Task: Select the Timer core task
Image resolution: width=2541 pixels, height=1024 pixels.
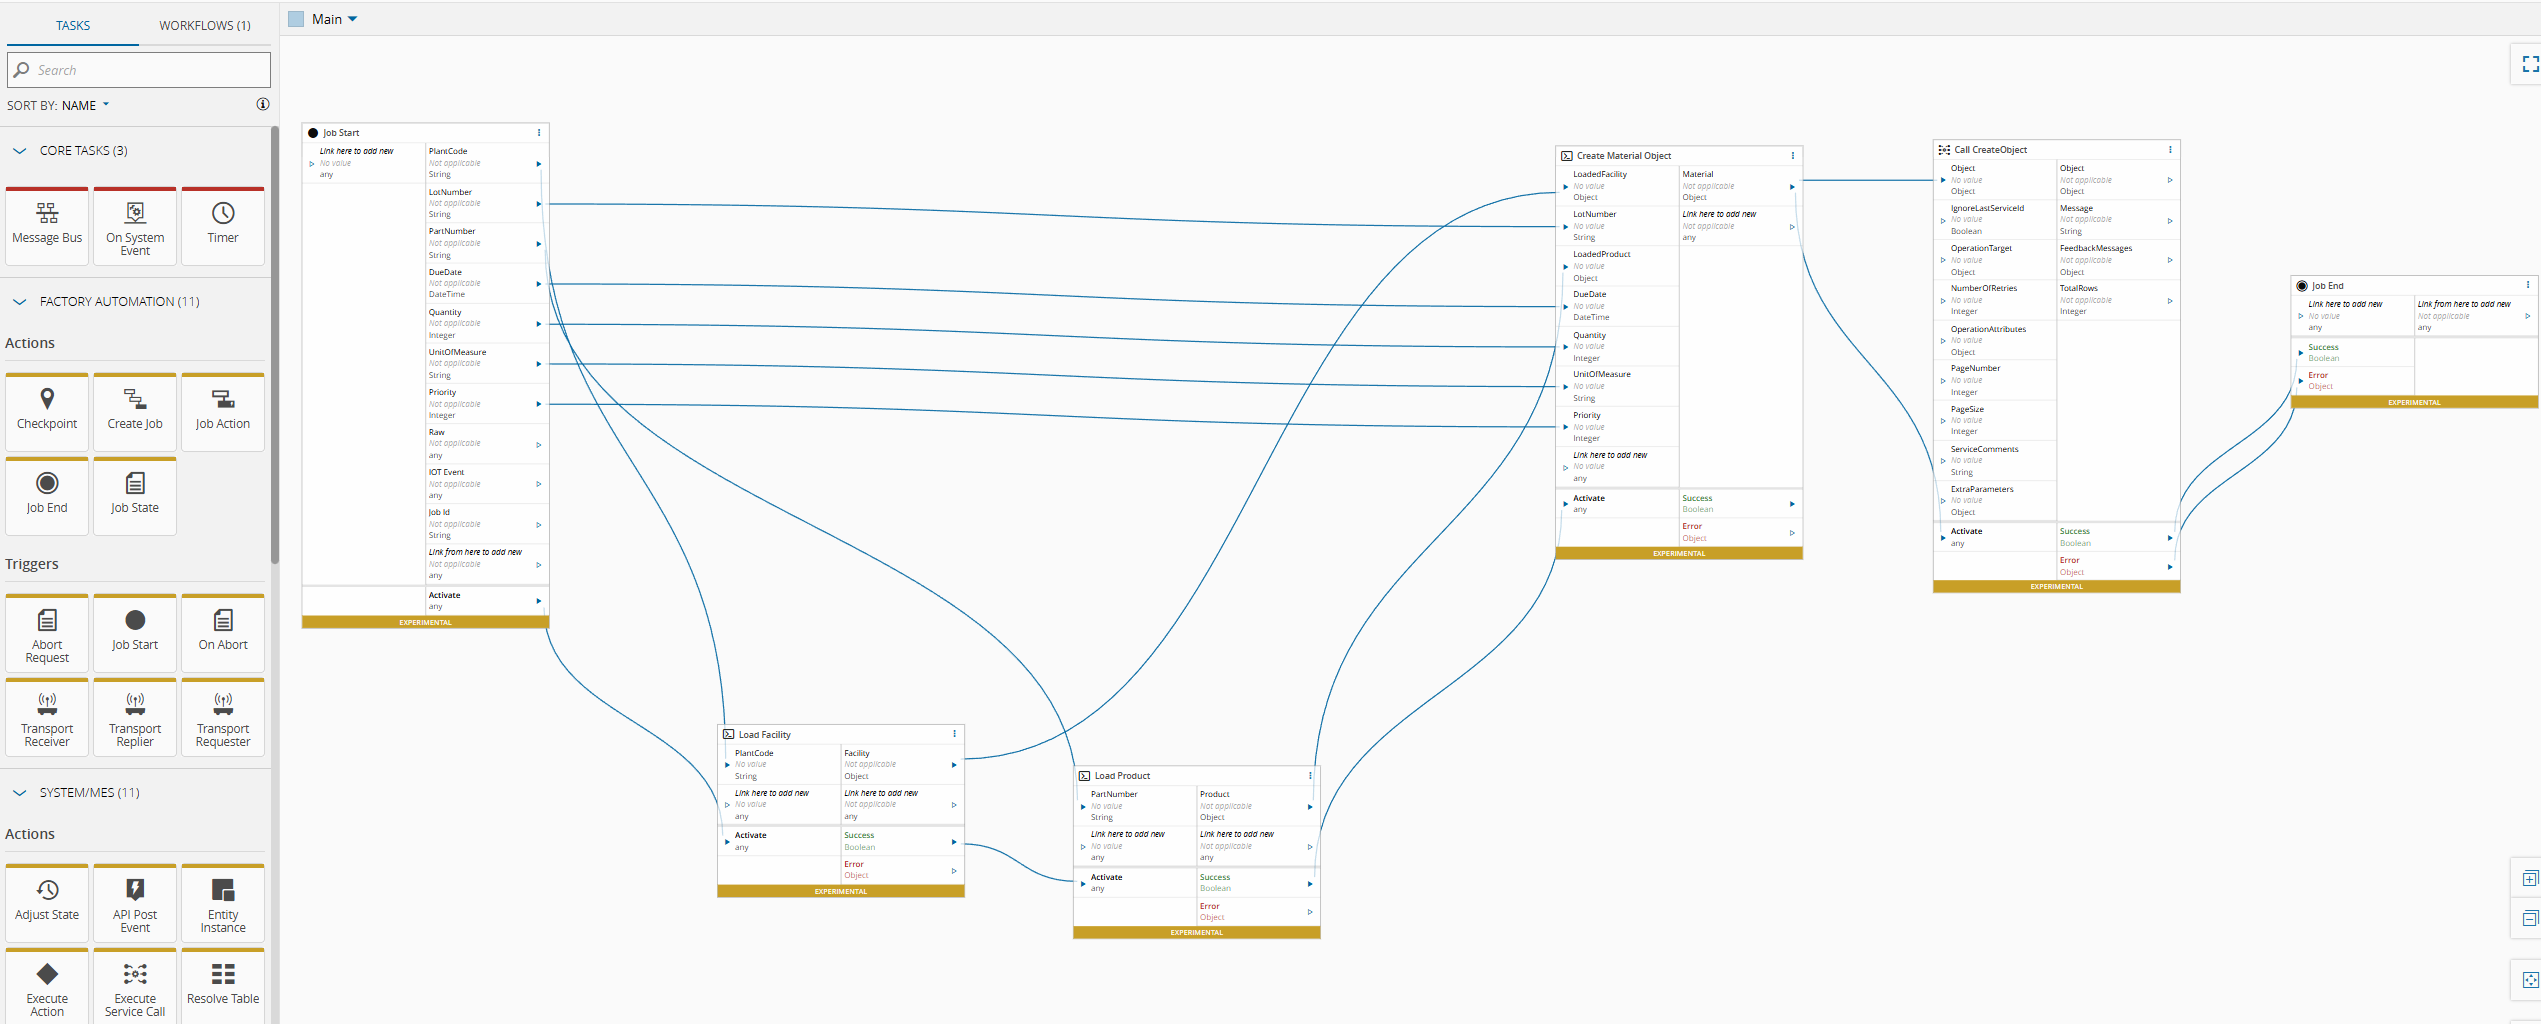Action: pos(223,226)
